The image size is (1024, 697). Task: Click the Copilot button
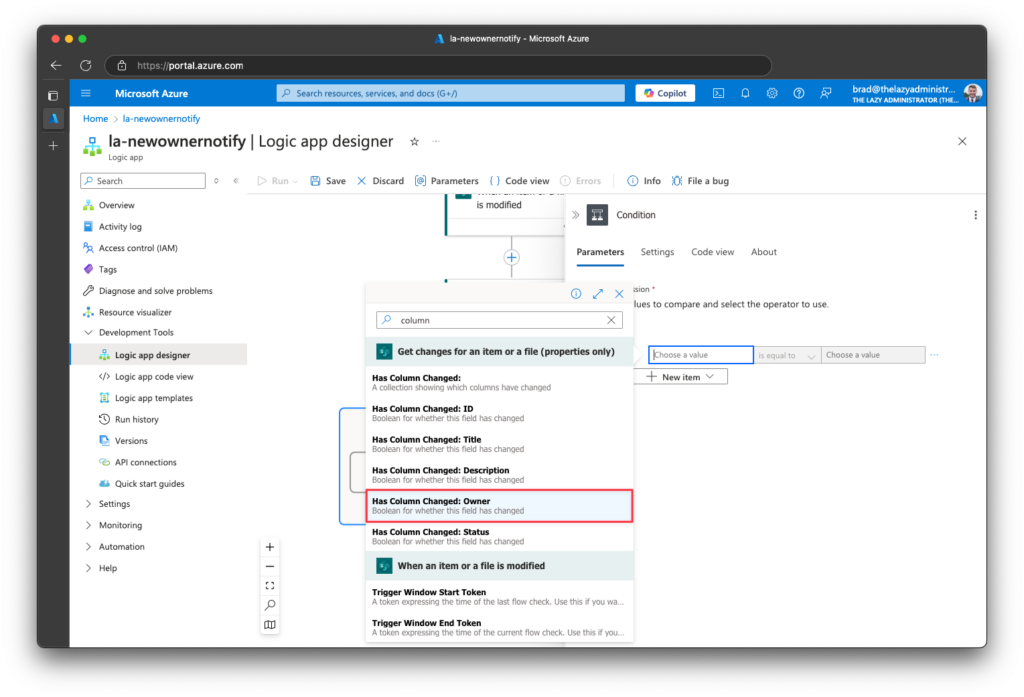(x=665, y=93)
